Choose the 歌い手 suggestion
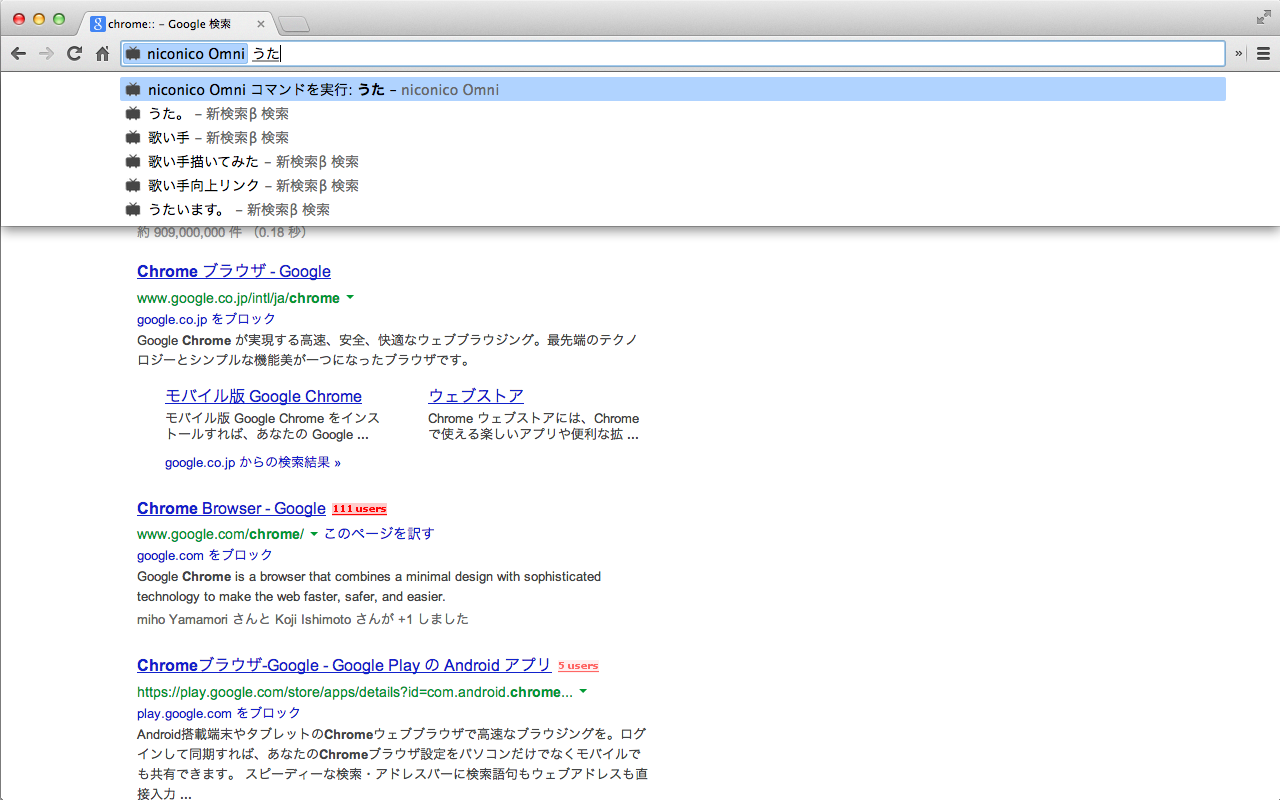The height and width of the screenshot is (800, 1280). point(673,138)
